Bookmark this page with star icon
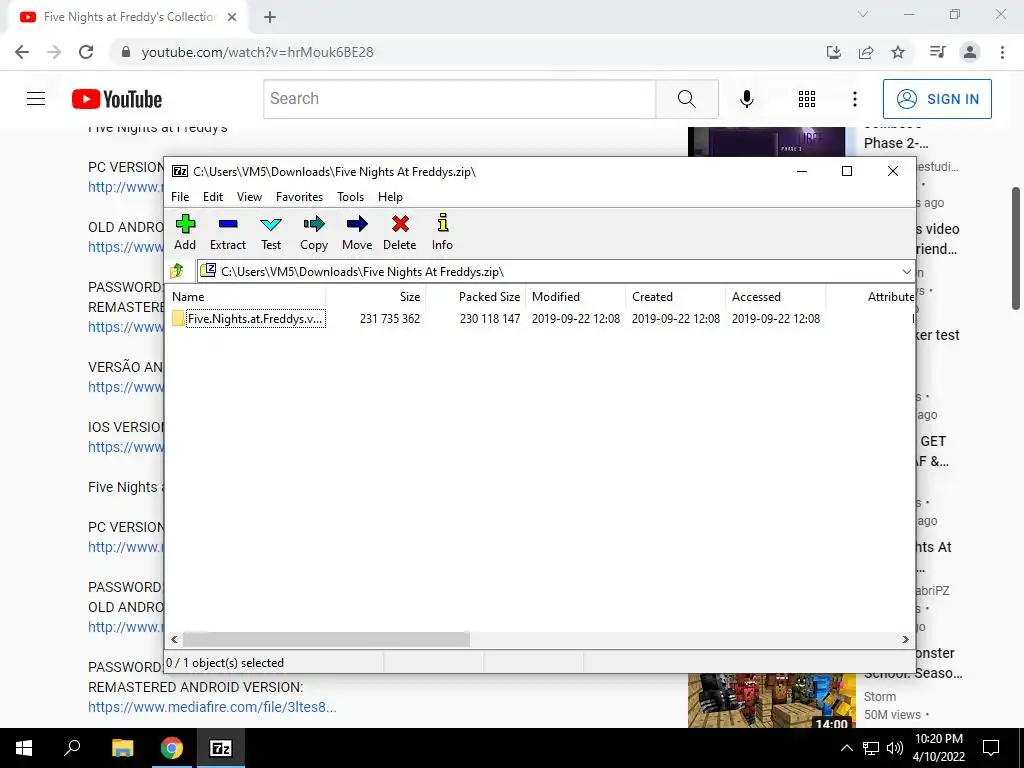Image resolution: width=1024 pixels, height=768 pixels. tap(898, 52)
